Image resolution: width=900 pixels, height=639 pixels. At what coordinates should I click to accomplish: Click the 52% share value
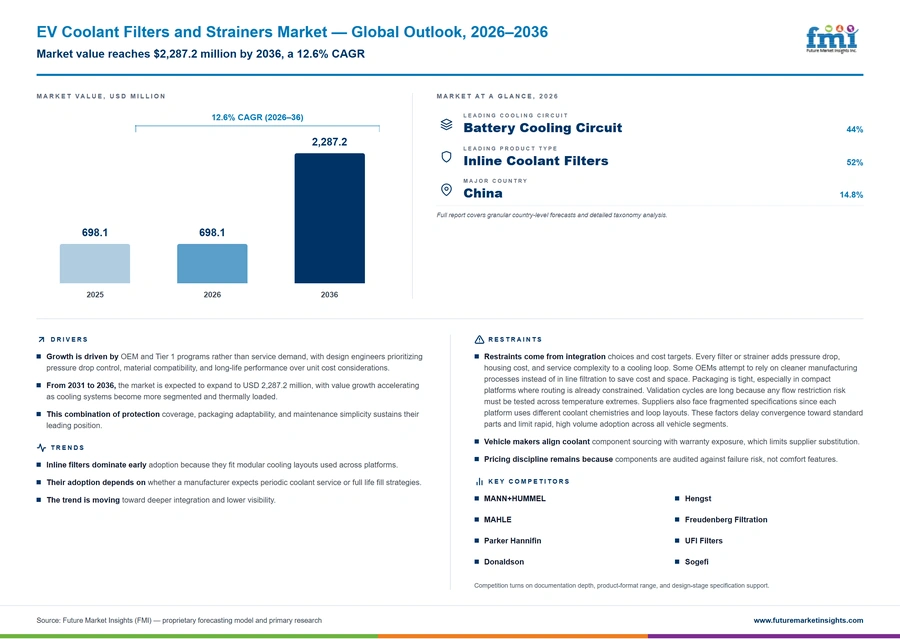coord(855,162)
